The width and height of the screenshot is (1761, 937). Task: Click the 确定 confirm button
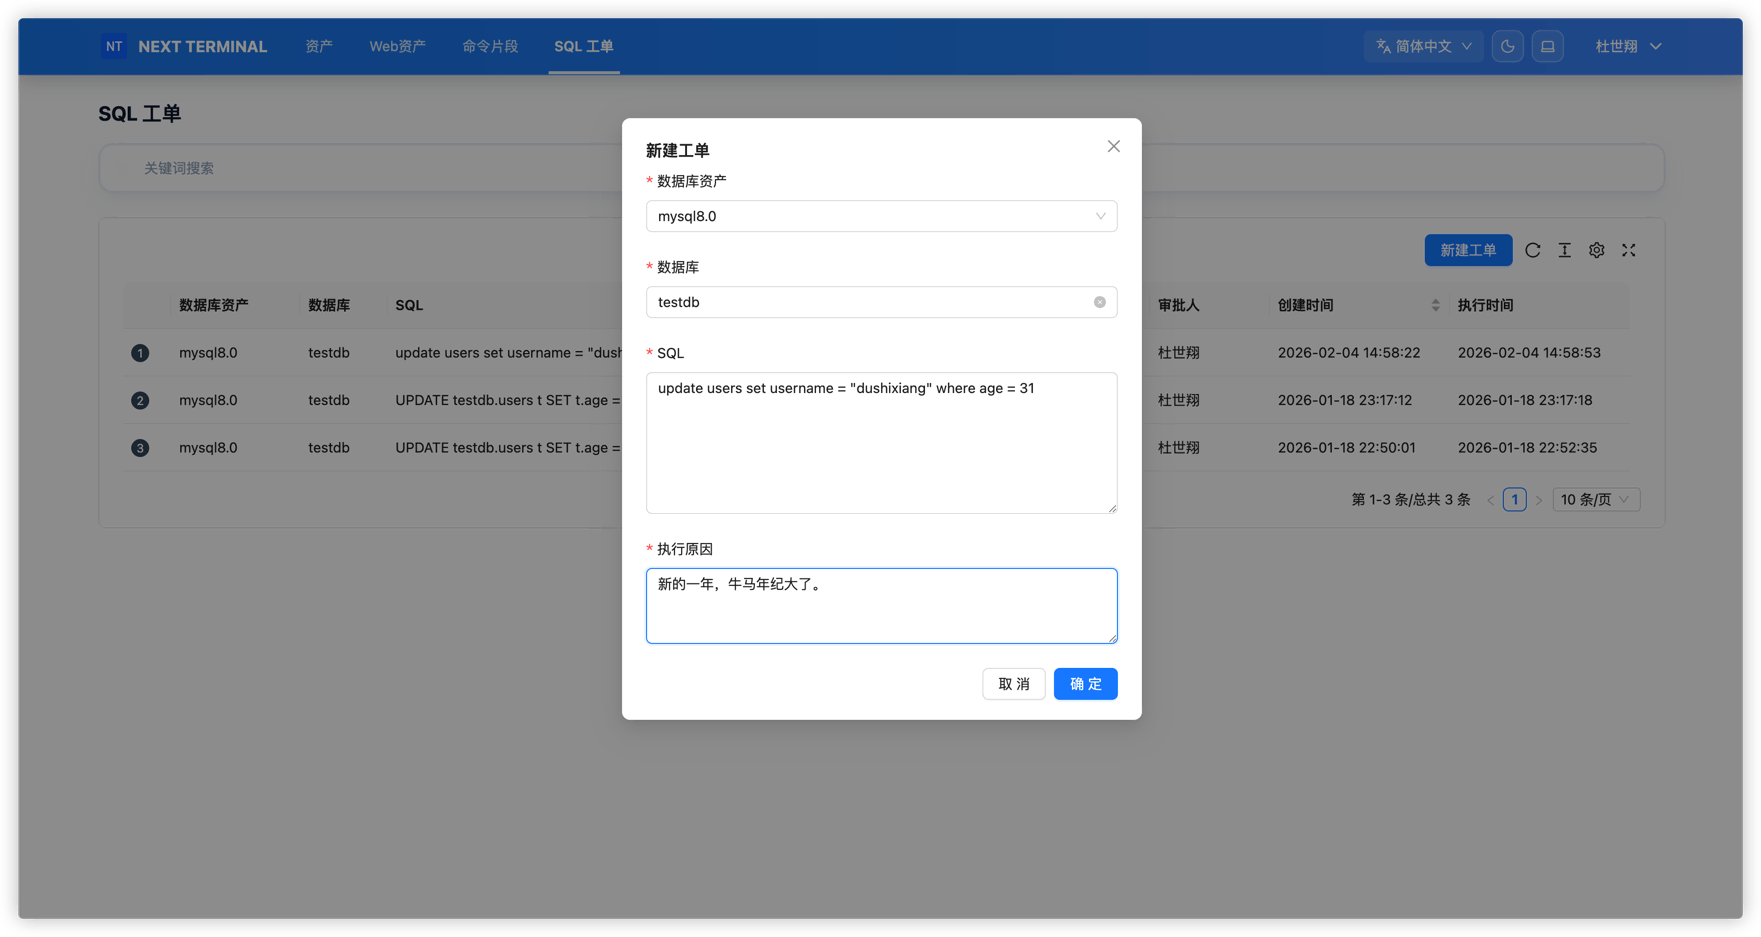[1085, 684]
